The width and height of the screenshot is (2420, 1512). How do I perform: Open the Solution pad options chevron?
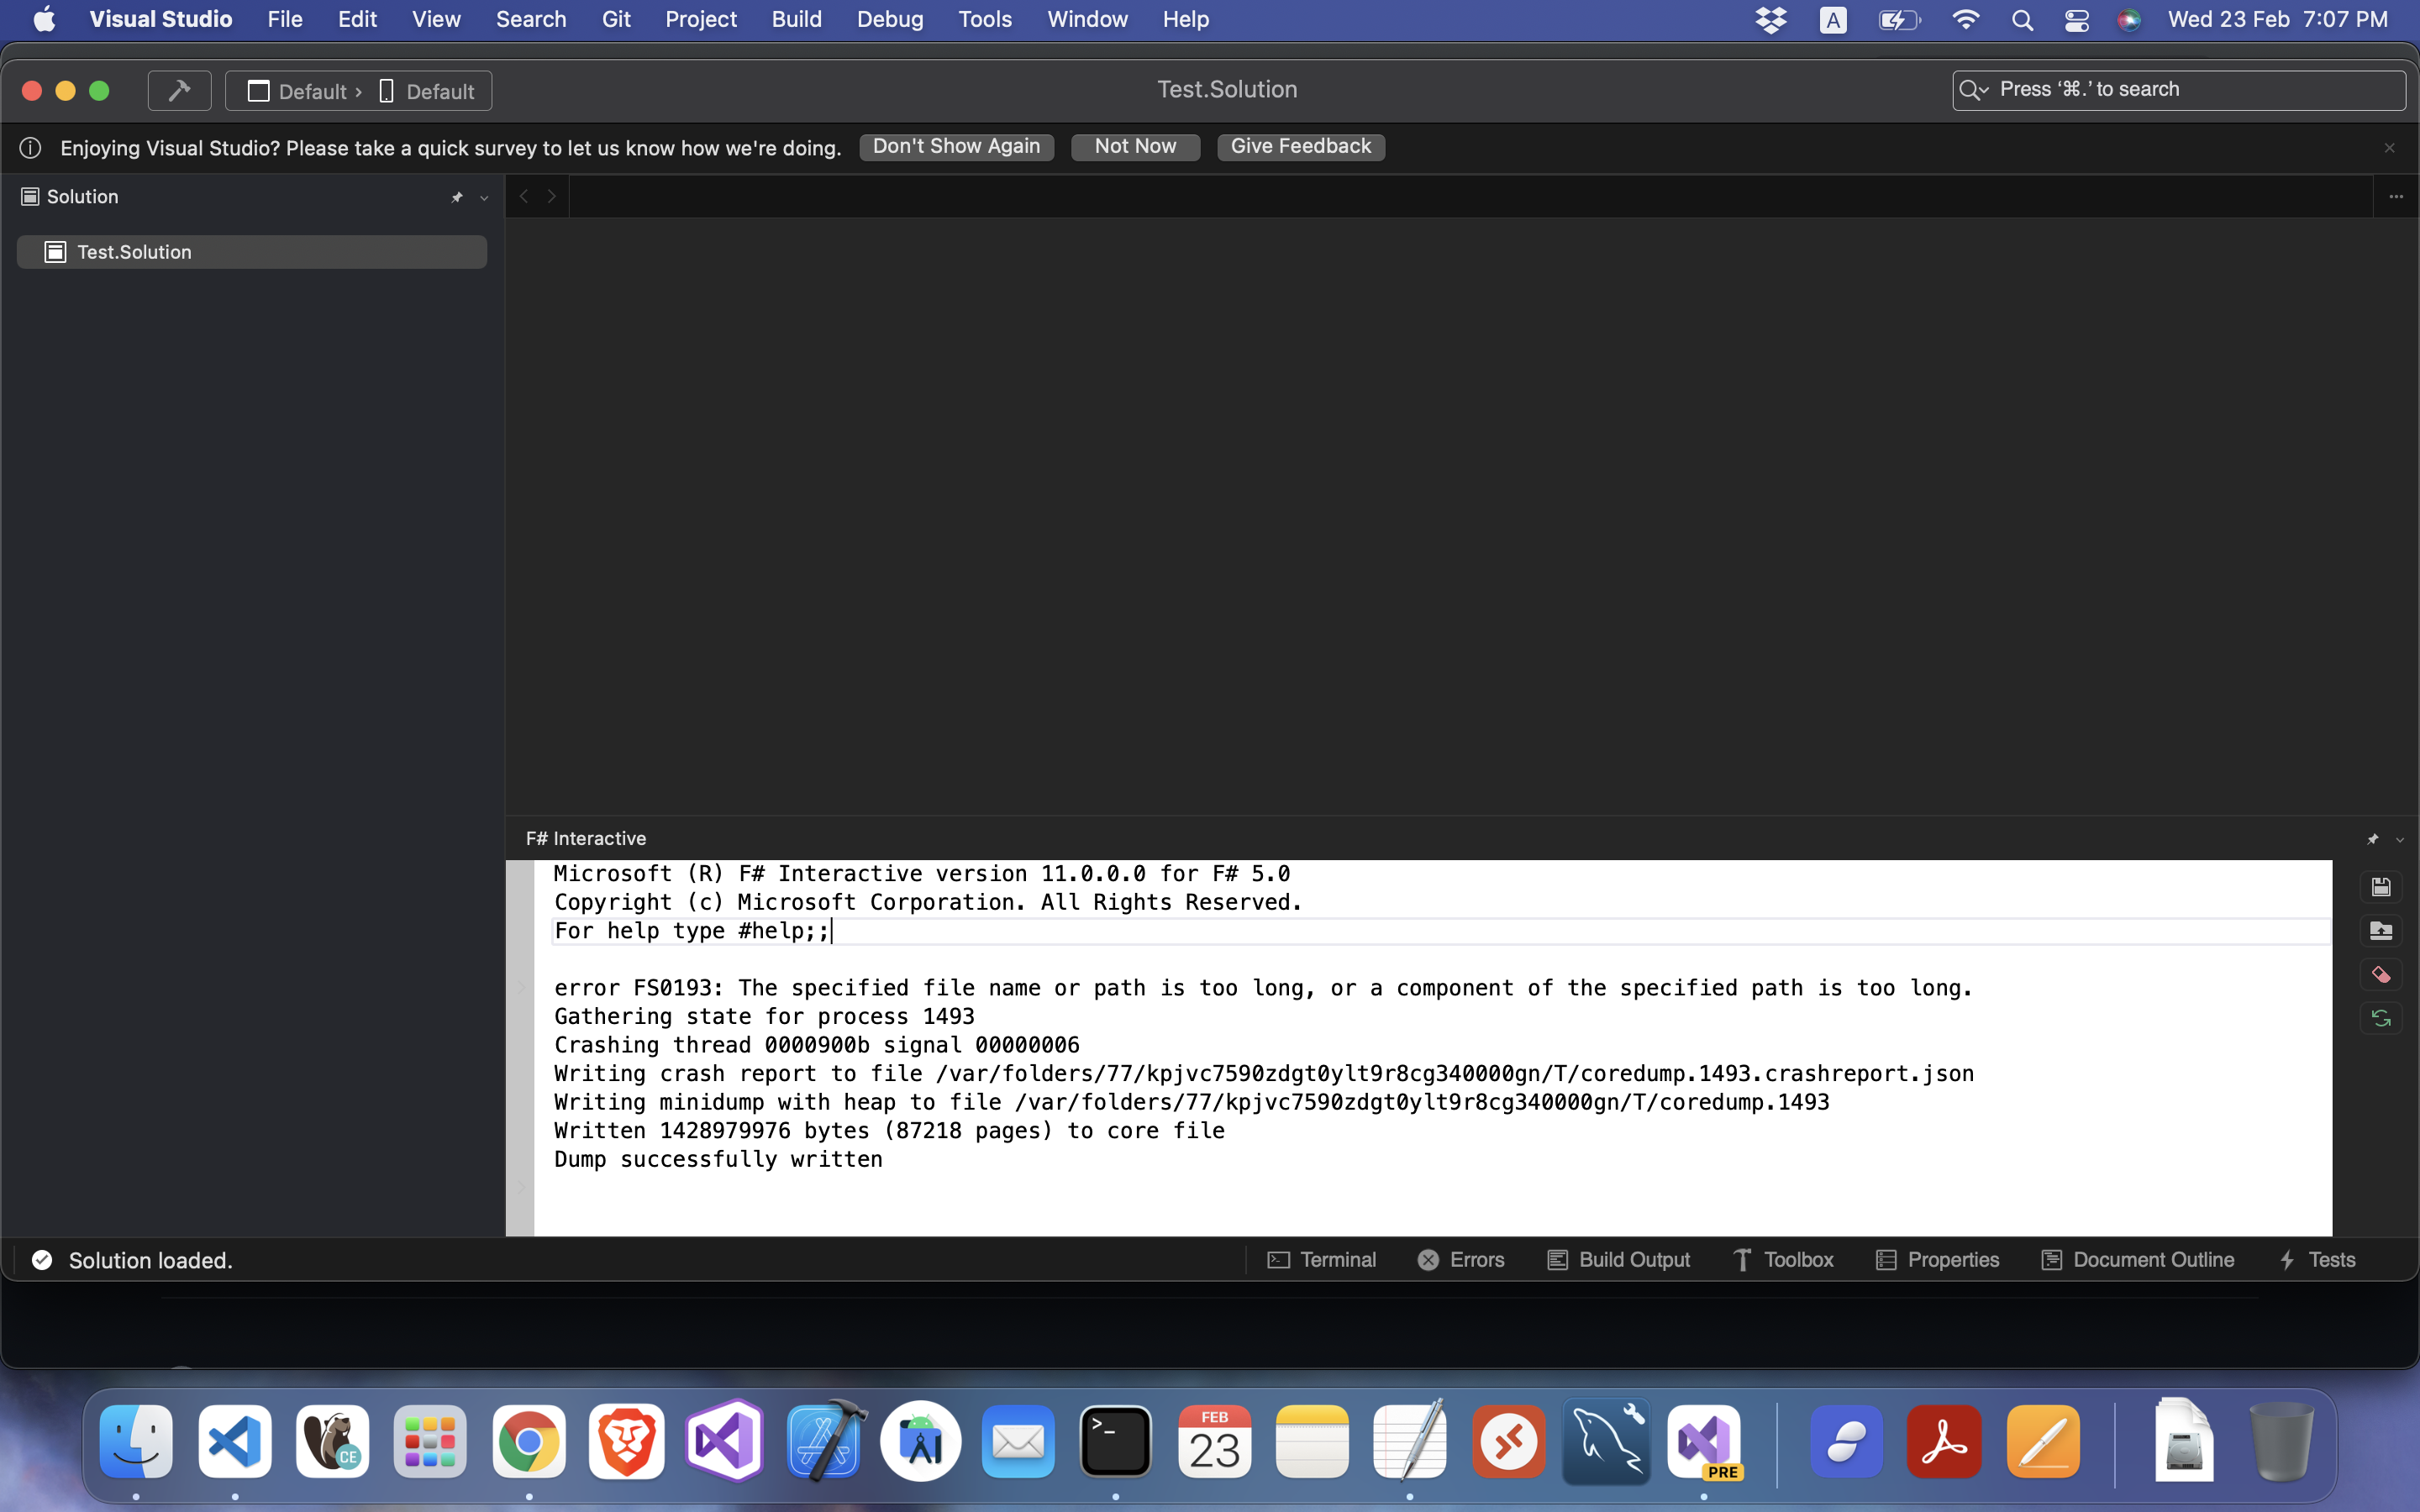tap(484, 197)
